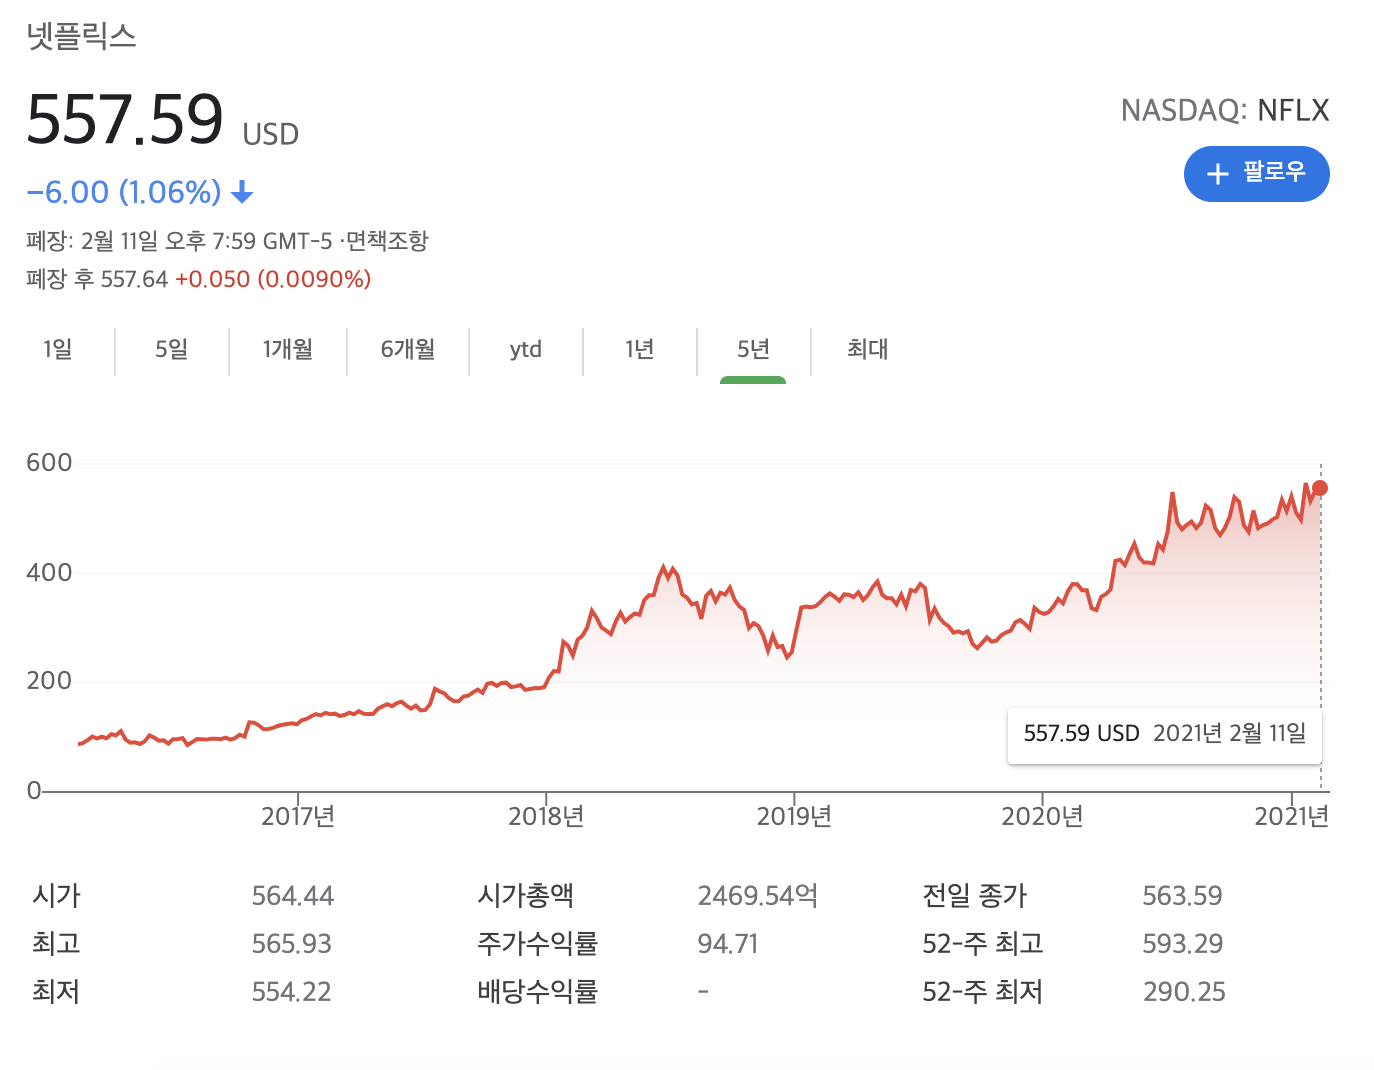Click the 주가수익률 label
This screenshot has height=1070, width=1374.
coord(537,944)
